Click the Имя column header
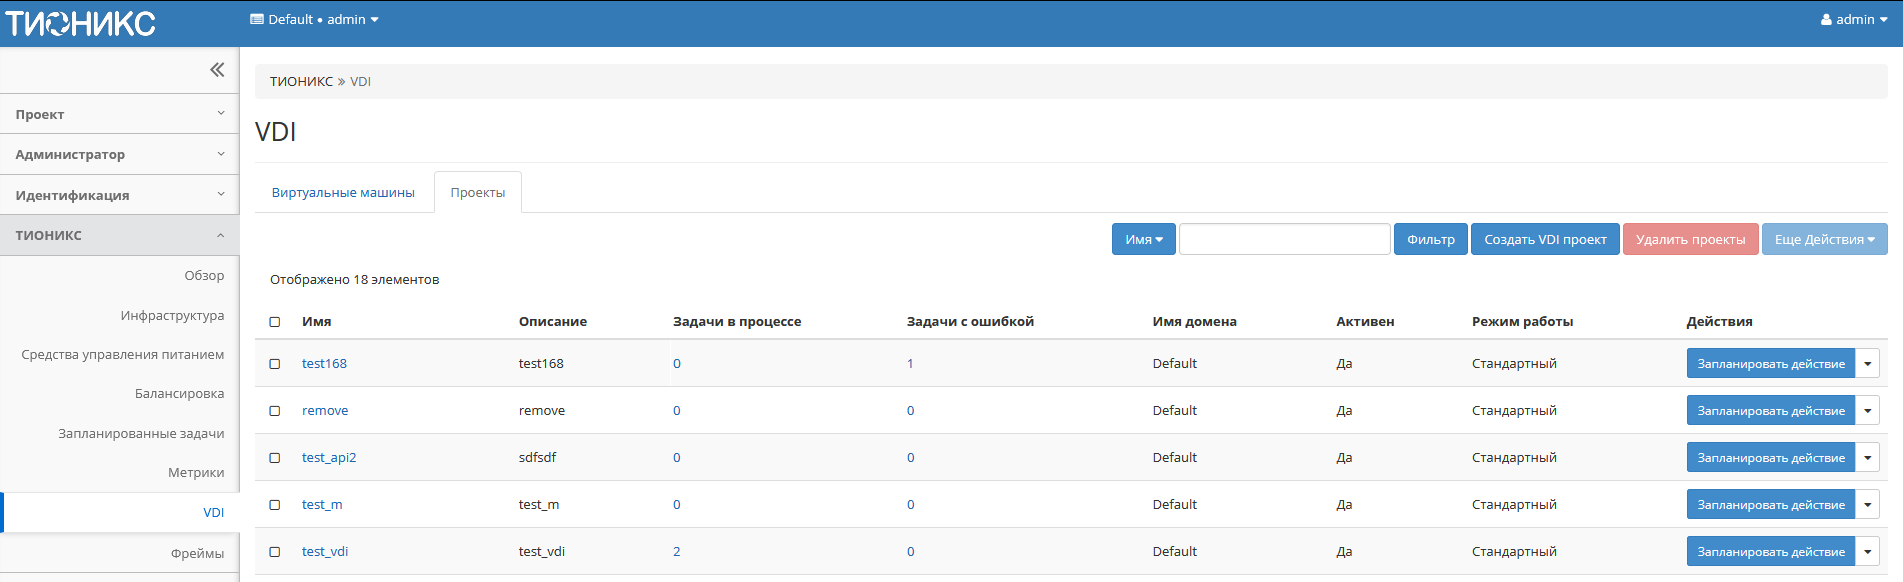Viewport: 1903px width, 582px height. (316, 321)
